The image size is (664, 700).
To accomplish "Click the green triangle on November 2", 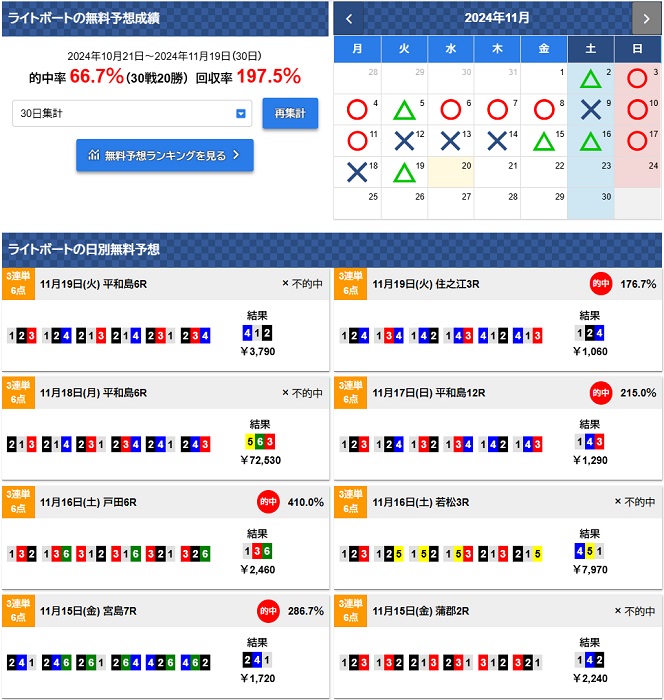I will coord(591,79).
